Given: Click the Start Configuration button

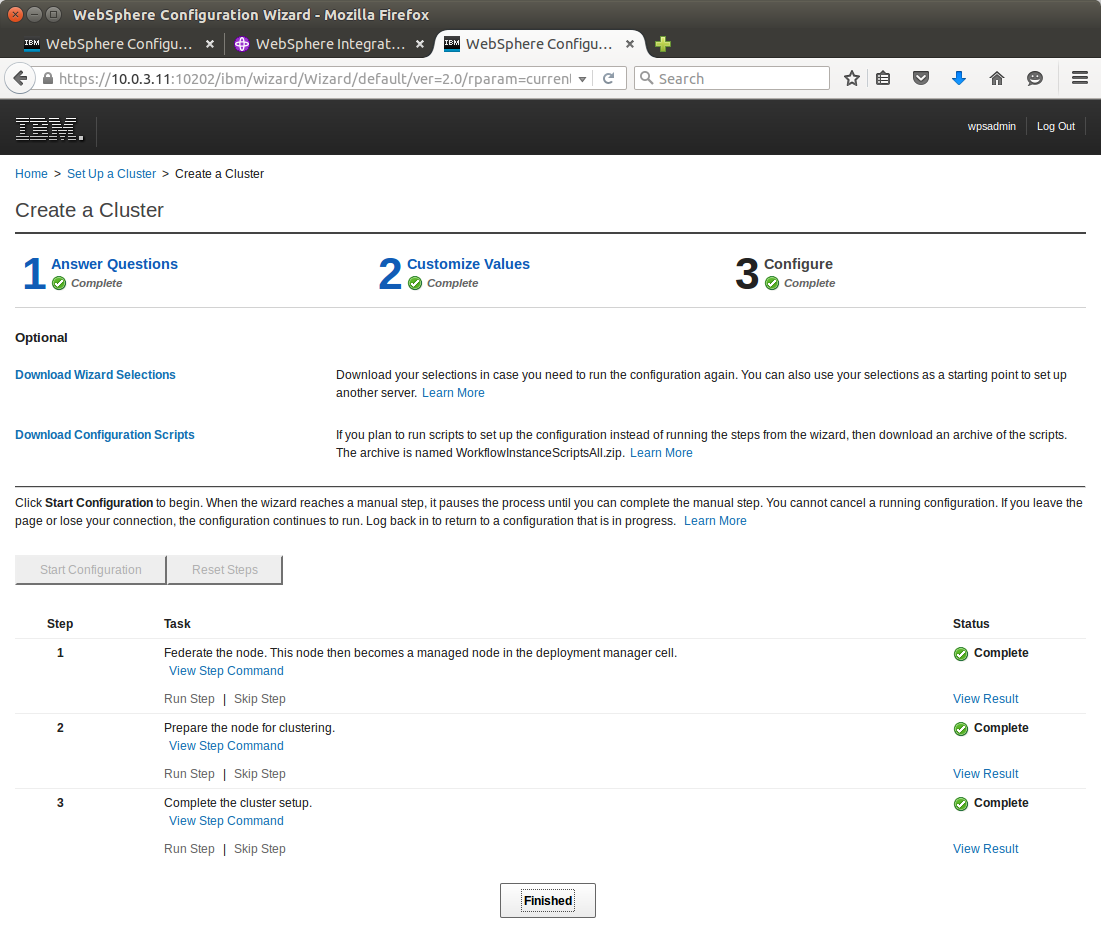Looking at the screenshot, I should pyautogui.click(x=91, y=570).
